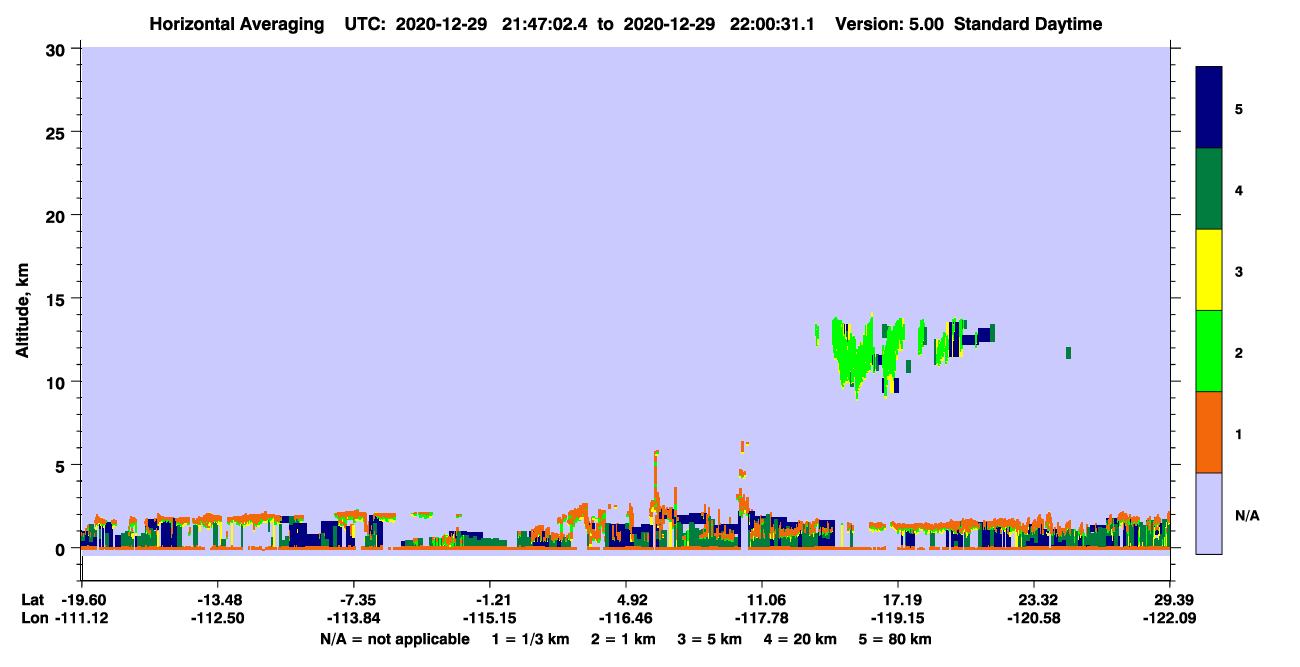
Task: Click the yellow color bar segment for 3
Action: (x=1209, y=270)
